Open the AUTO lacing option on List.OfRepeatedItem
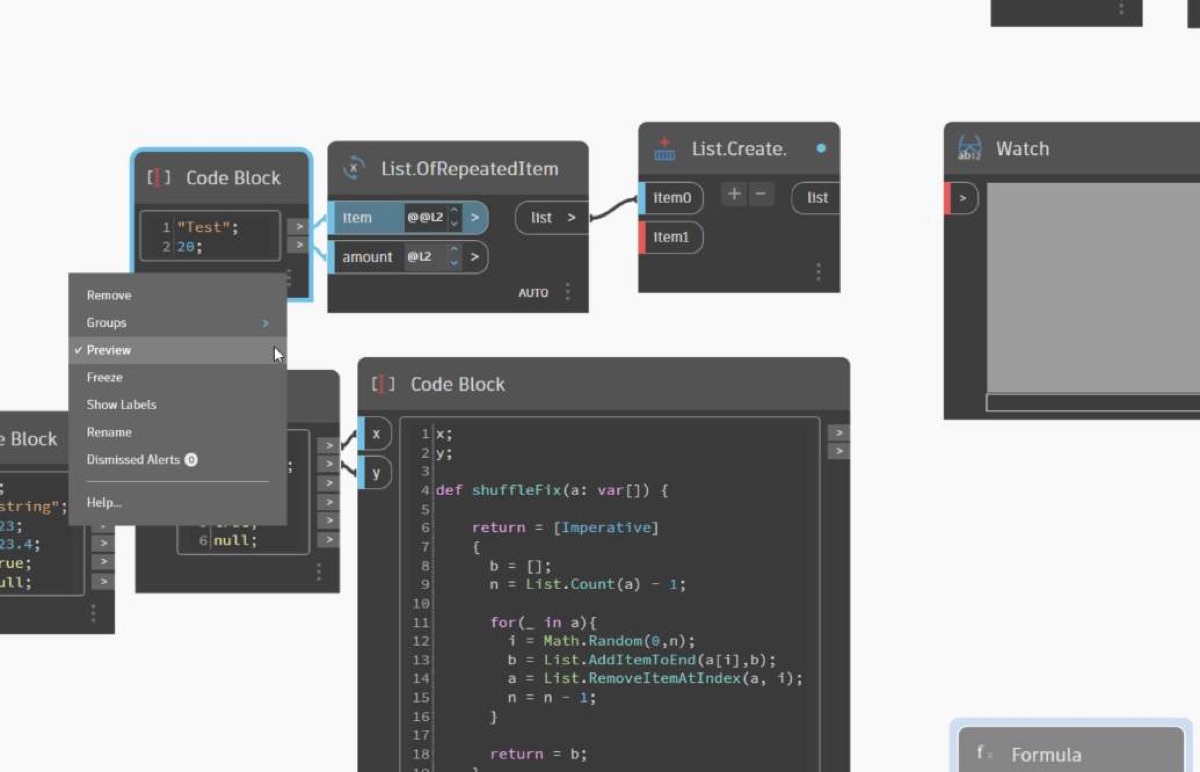The height and width of the screenshot is (772, 1200). [533, 293]
